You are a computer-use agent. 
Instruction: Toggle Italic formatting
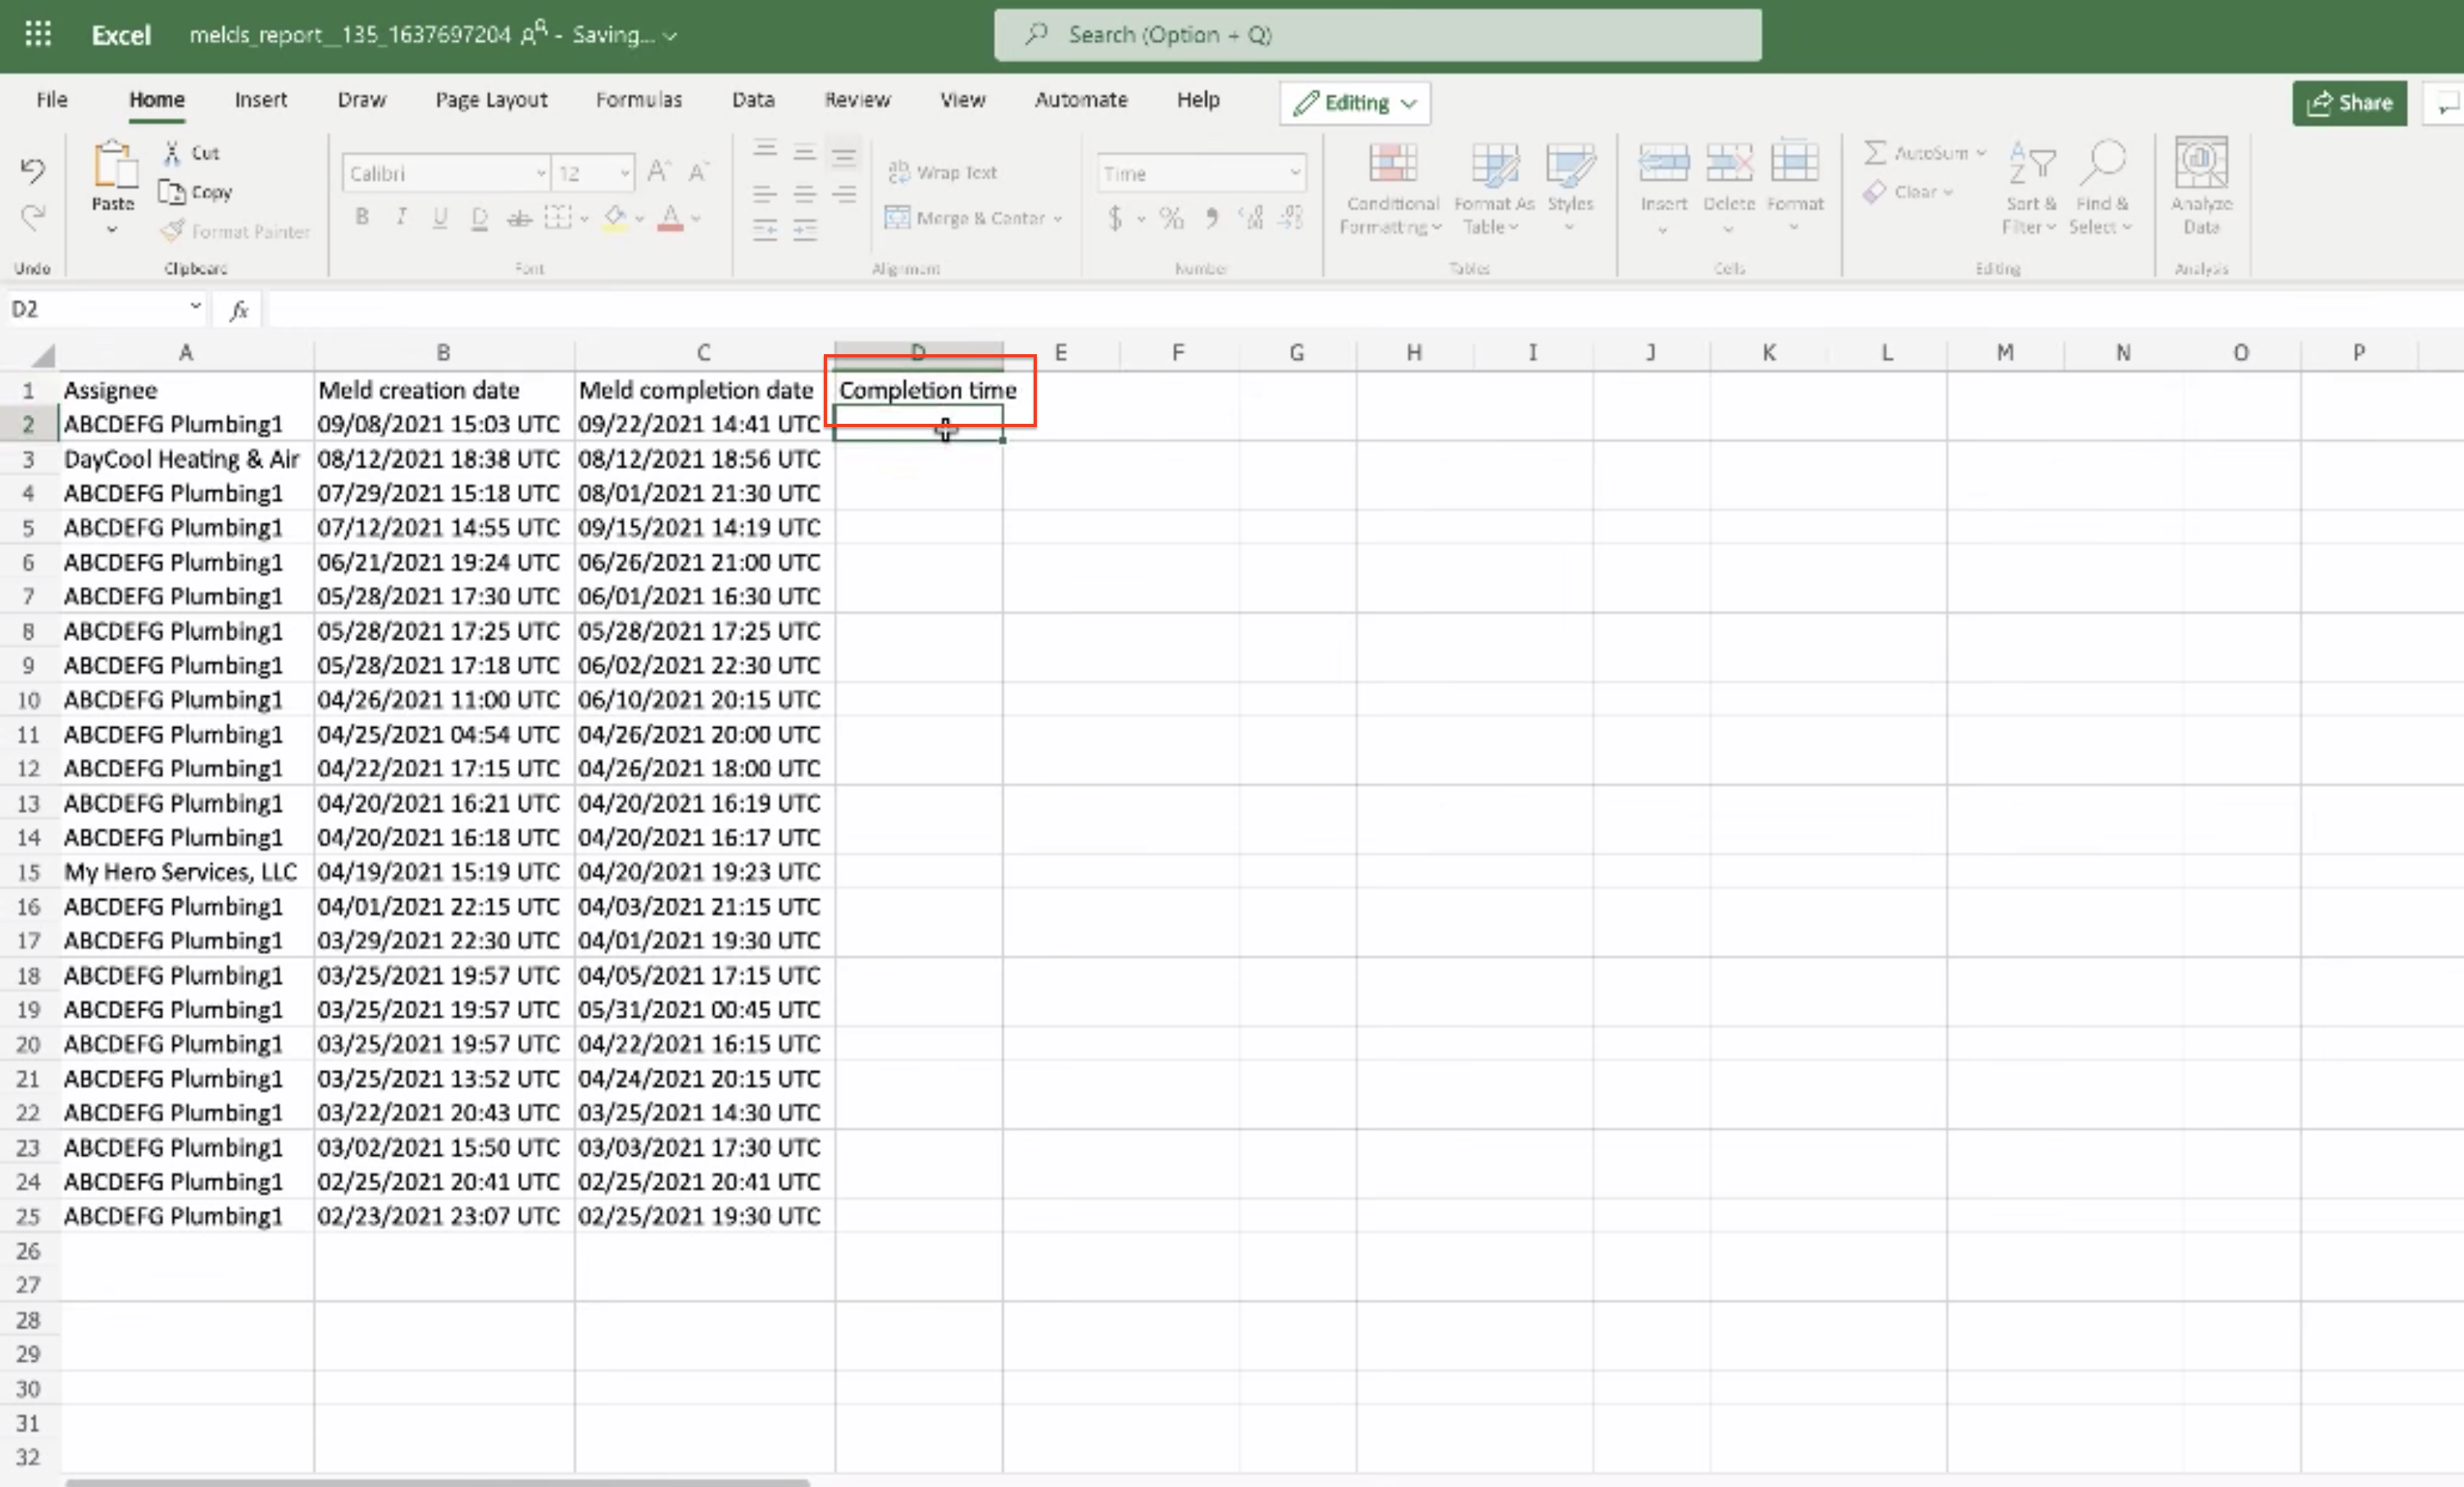tap(401, 217)
